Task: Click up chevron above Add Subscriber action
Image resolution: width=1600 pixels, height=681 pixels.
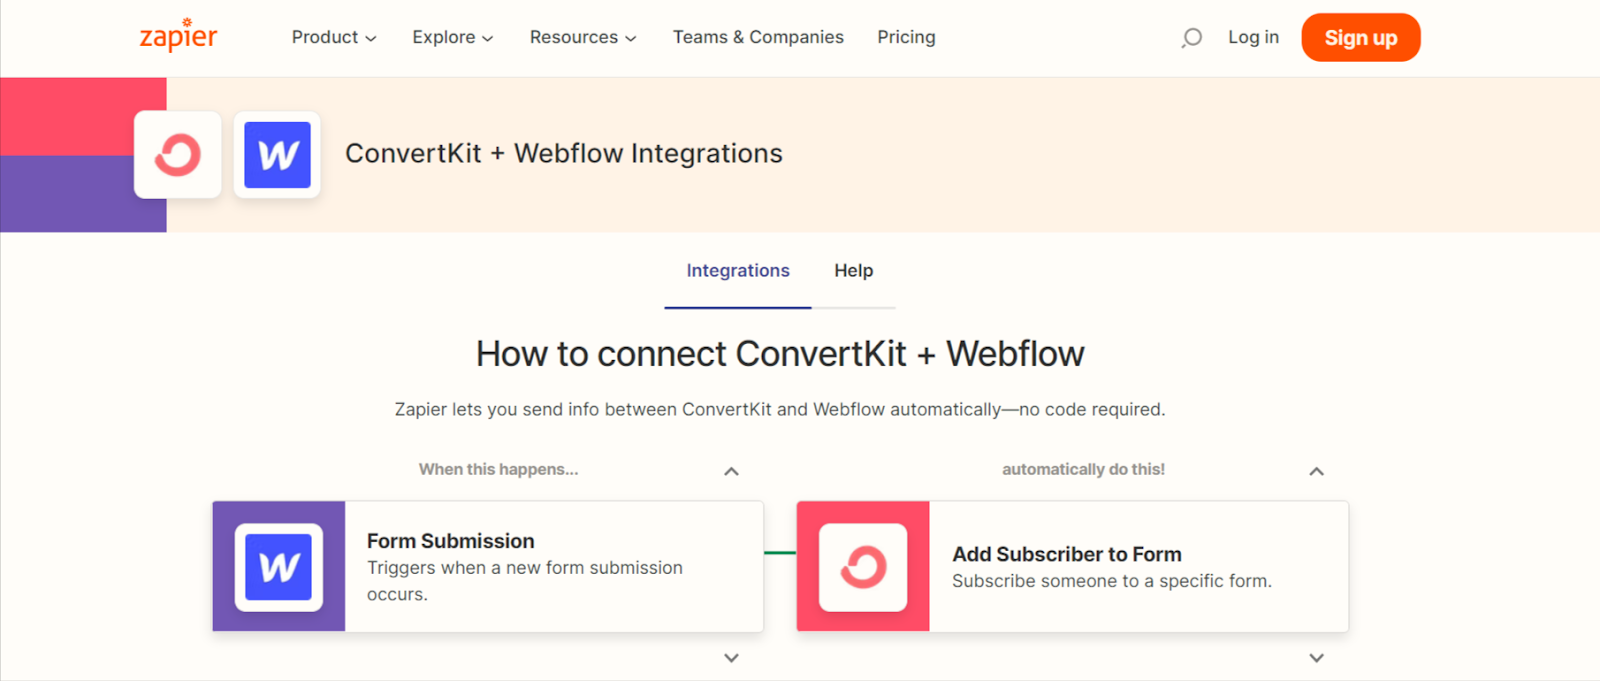Action: pyautogui.click(x=1316, y=471)
